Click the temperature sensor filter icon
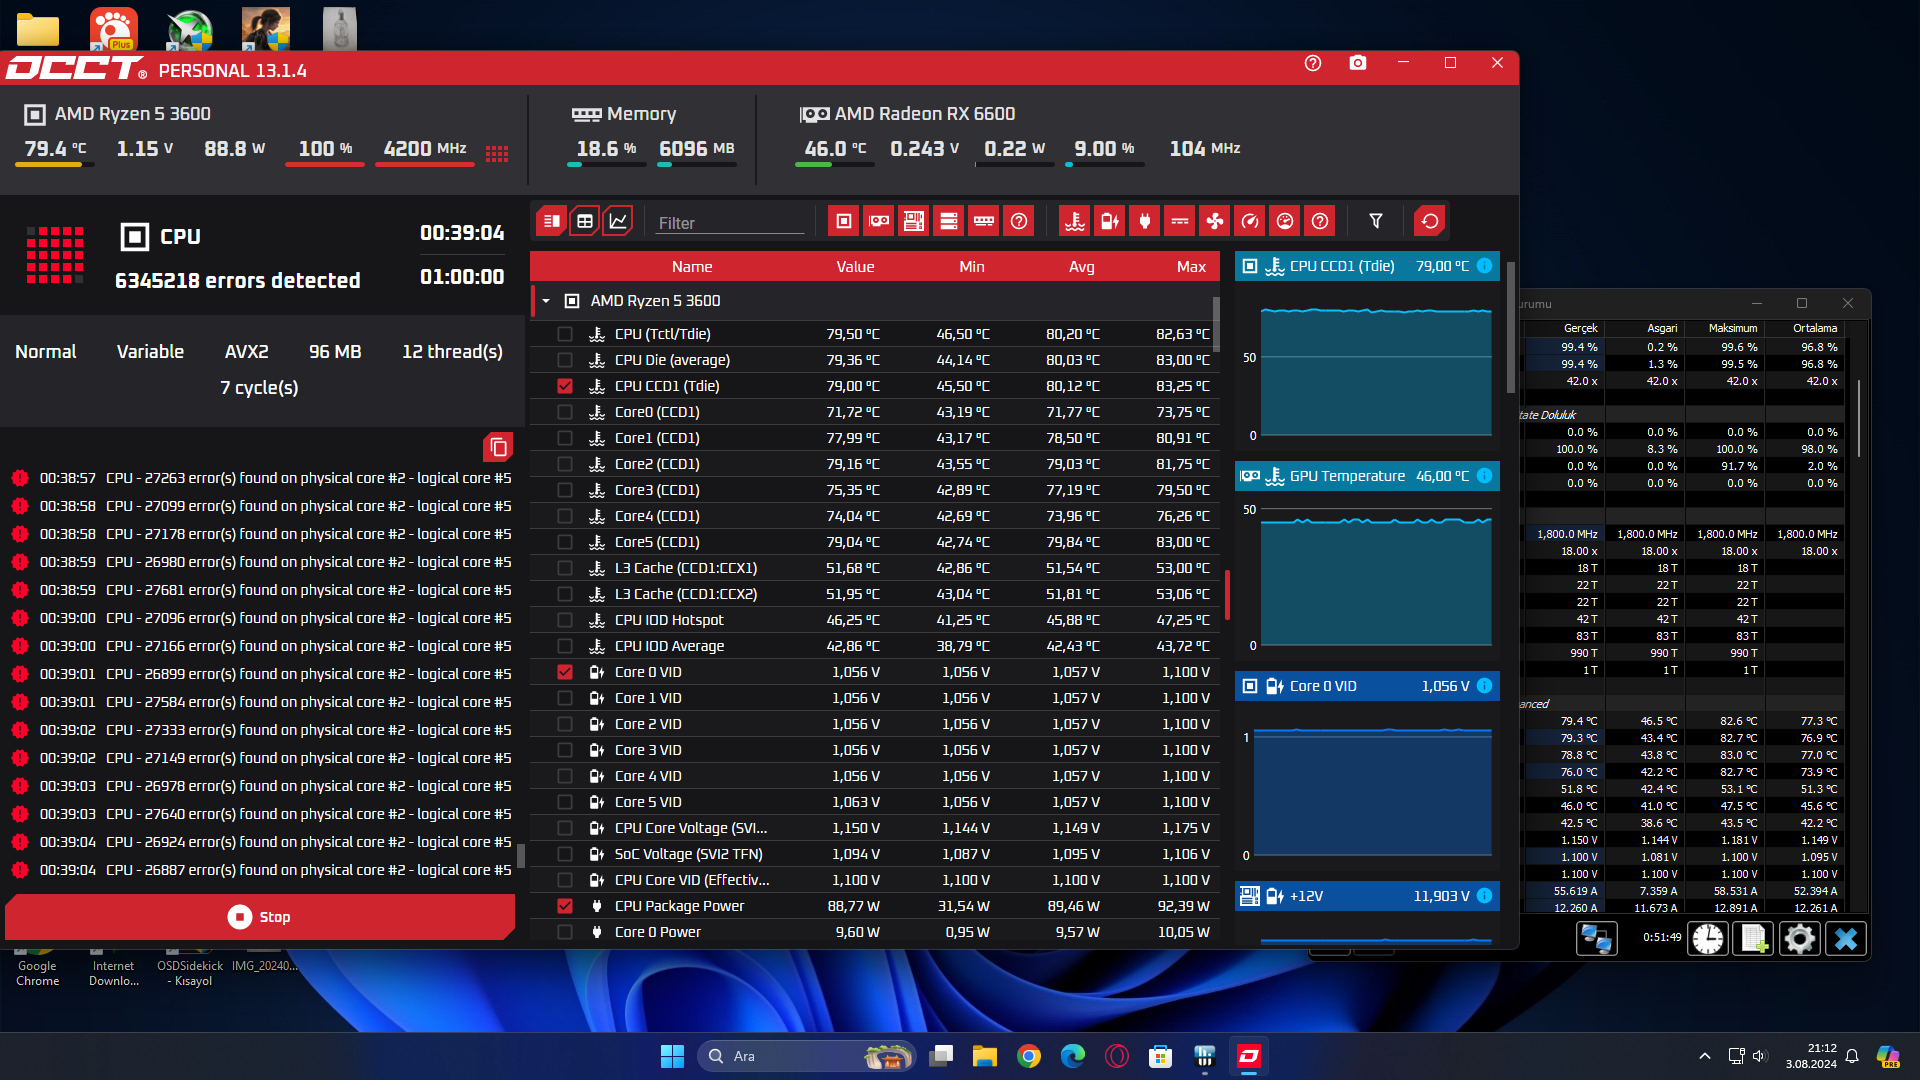Viewport: 1920px width, 1080px height. click(1075, 221)
